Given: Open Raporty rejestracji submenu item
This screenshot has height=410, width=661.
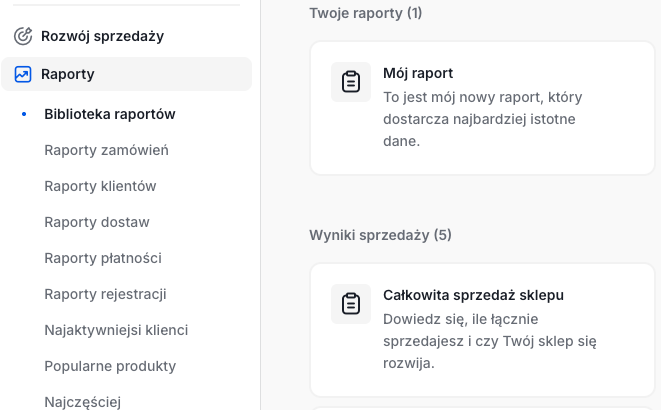Looking at the screenshot, I should point(105,294).
